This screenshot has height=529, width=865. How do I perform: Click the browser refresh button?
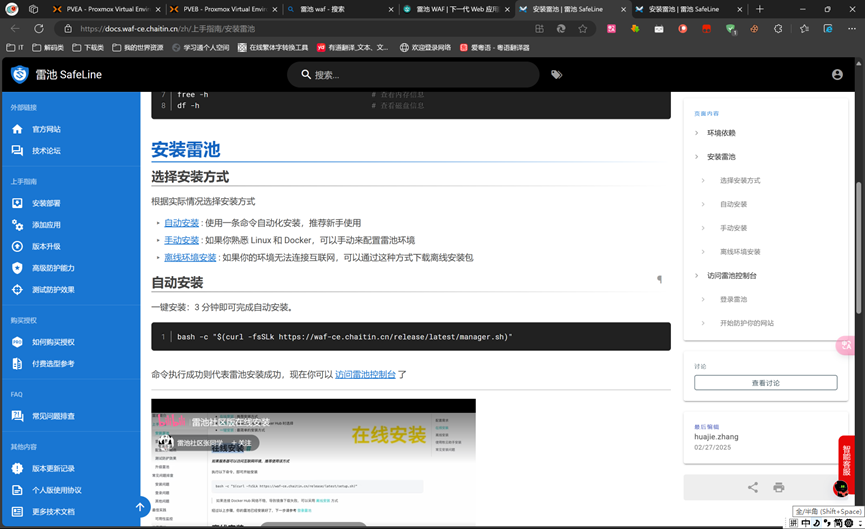tap(39, 29)
